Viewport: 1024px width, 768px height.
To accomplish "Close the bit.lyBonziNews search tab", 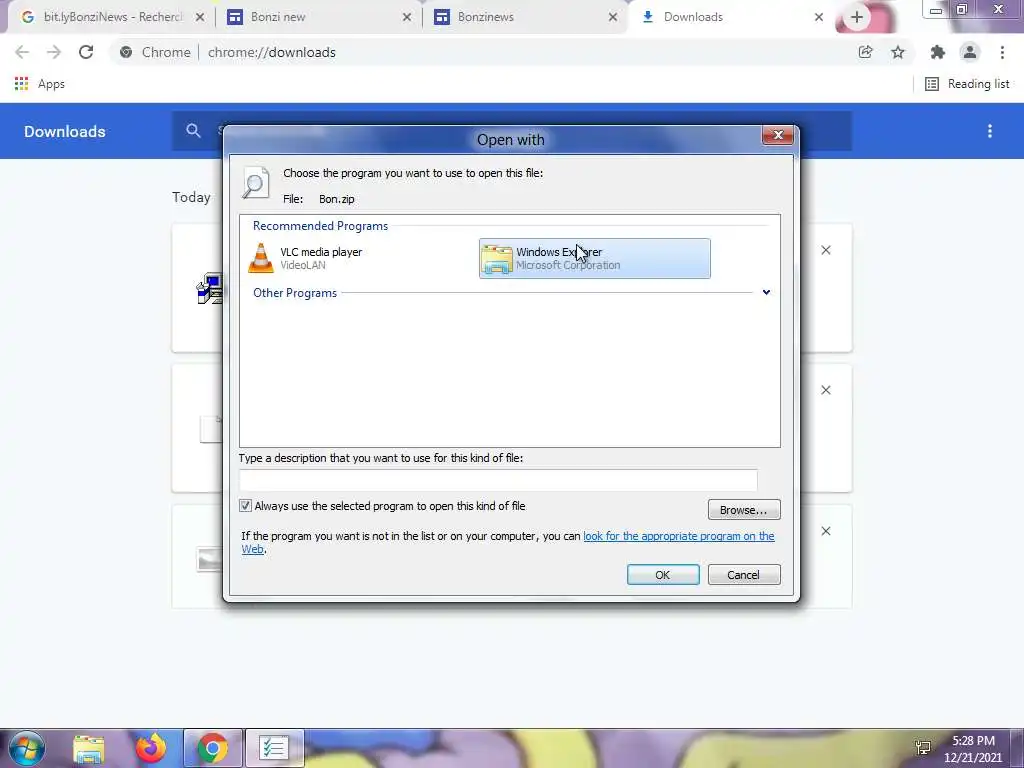I will click(x=200, y=17).
